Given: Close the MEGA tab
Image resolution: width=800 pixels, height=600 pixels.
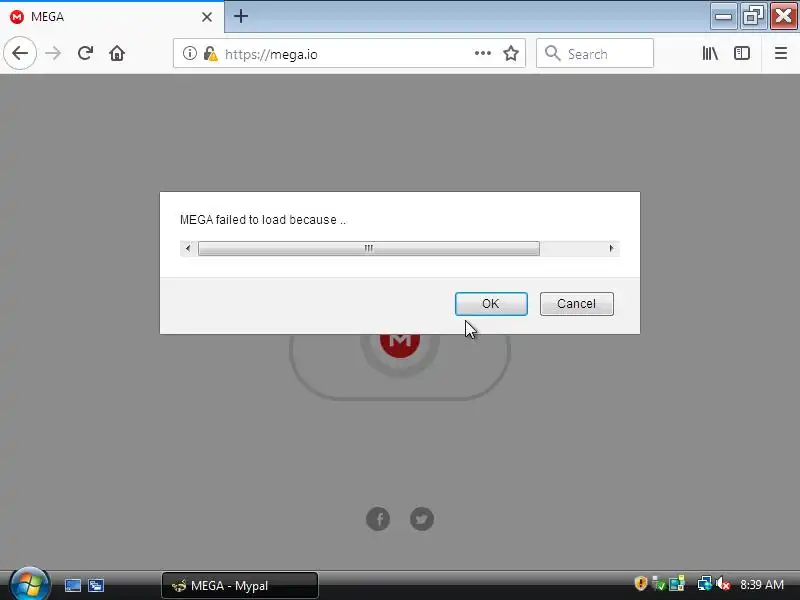Looking at the screenshot, I should (207, 17).
